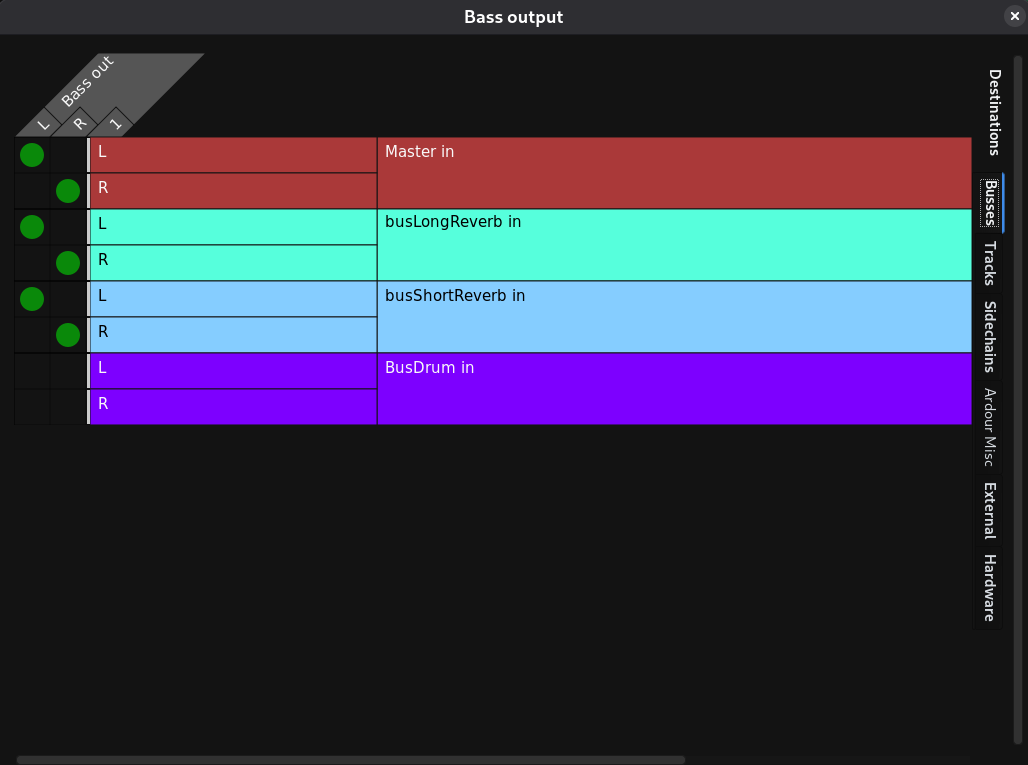This screenshot has height=765, width=1028.
Task: Click the horizontal scrollbar at the bottom
Action: [x=350, y=760]
